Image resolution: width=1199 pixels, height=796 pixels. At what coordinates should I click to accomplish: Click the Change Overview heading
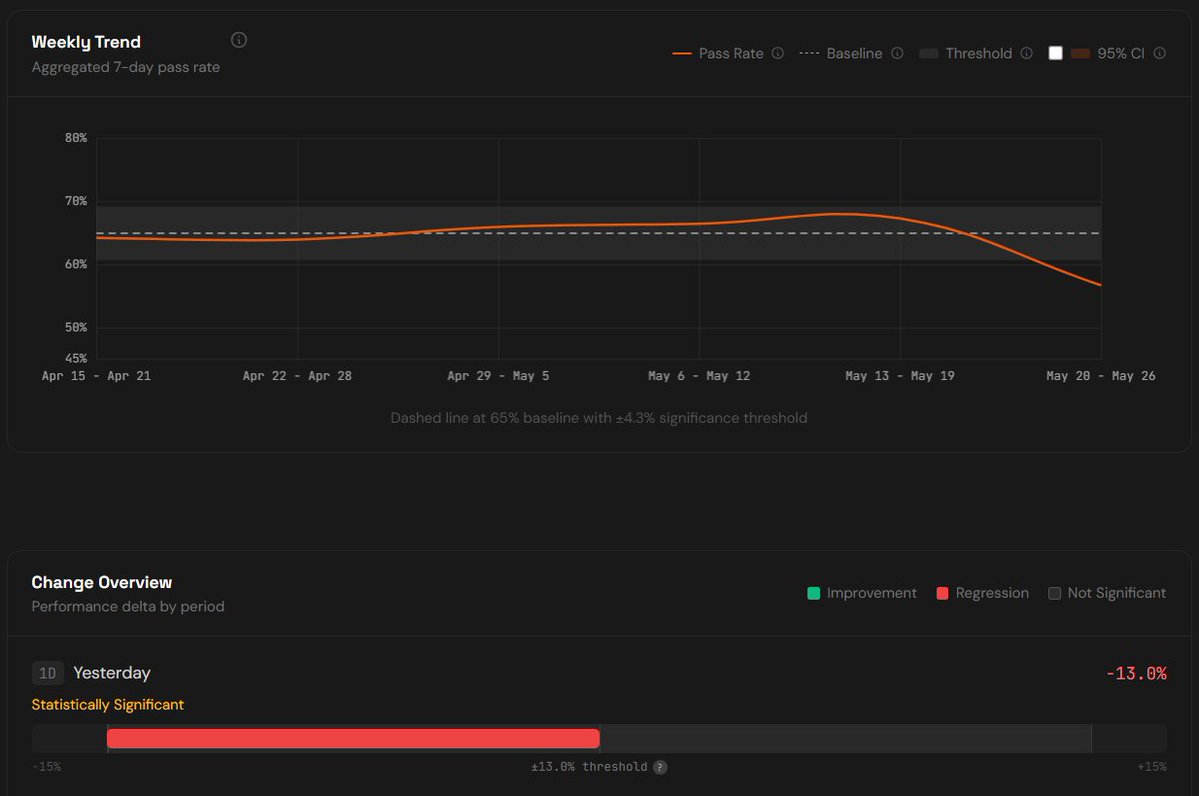pyautogui.click(x=102, y=582)
